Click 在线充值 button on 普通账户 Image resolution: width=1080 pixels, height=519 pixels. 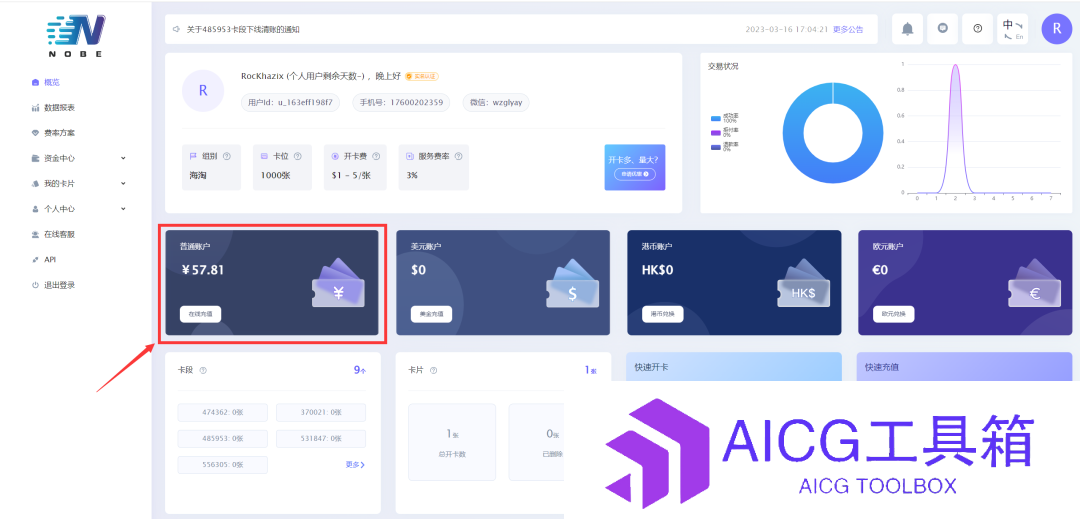click(x=200, y=314)
